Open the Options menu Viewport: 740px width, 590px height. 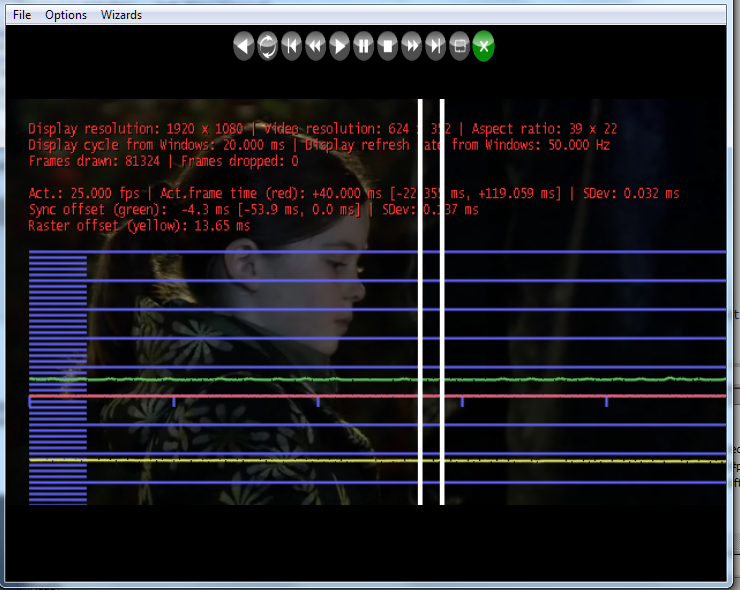(x=66, y=15)
